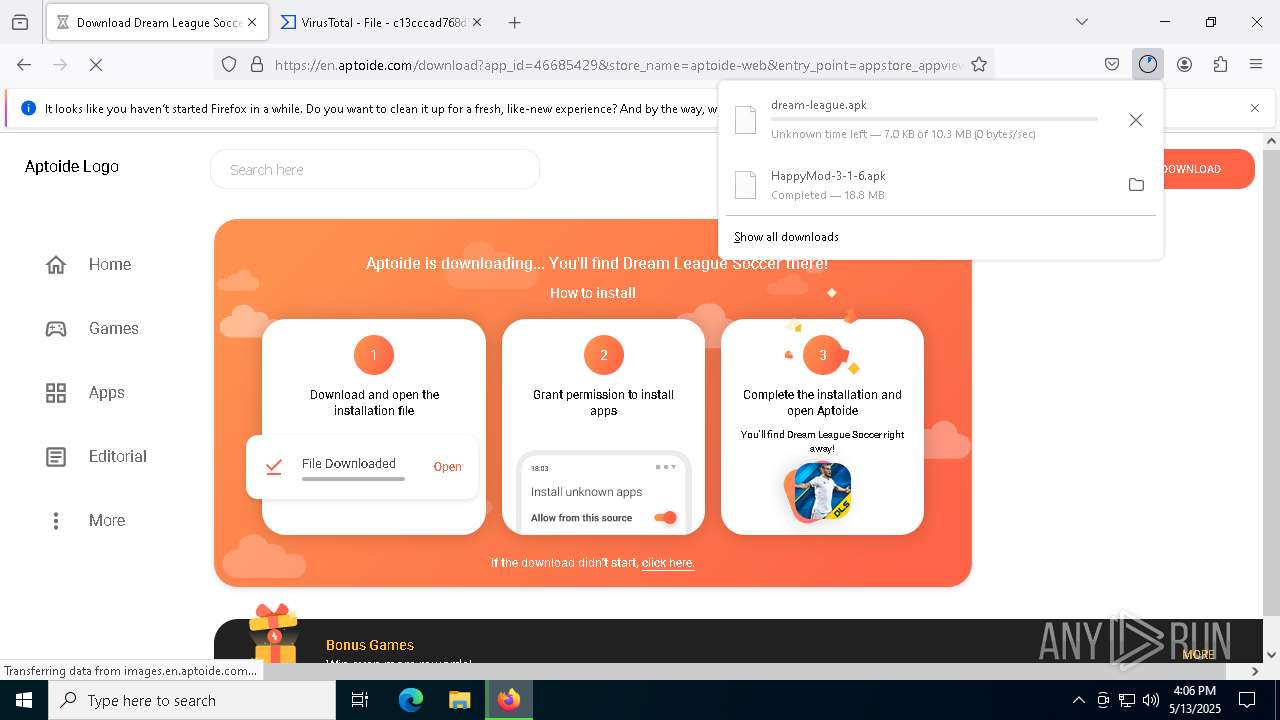Open the Home sidebar item
This screenshot has width=1280, height=720.
(x=88, y=264)
